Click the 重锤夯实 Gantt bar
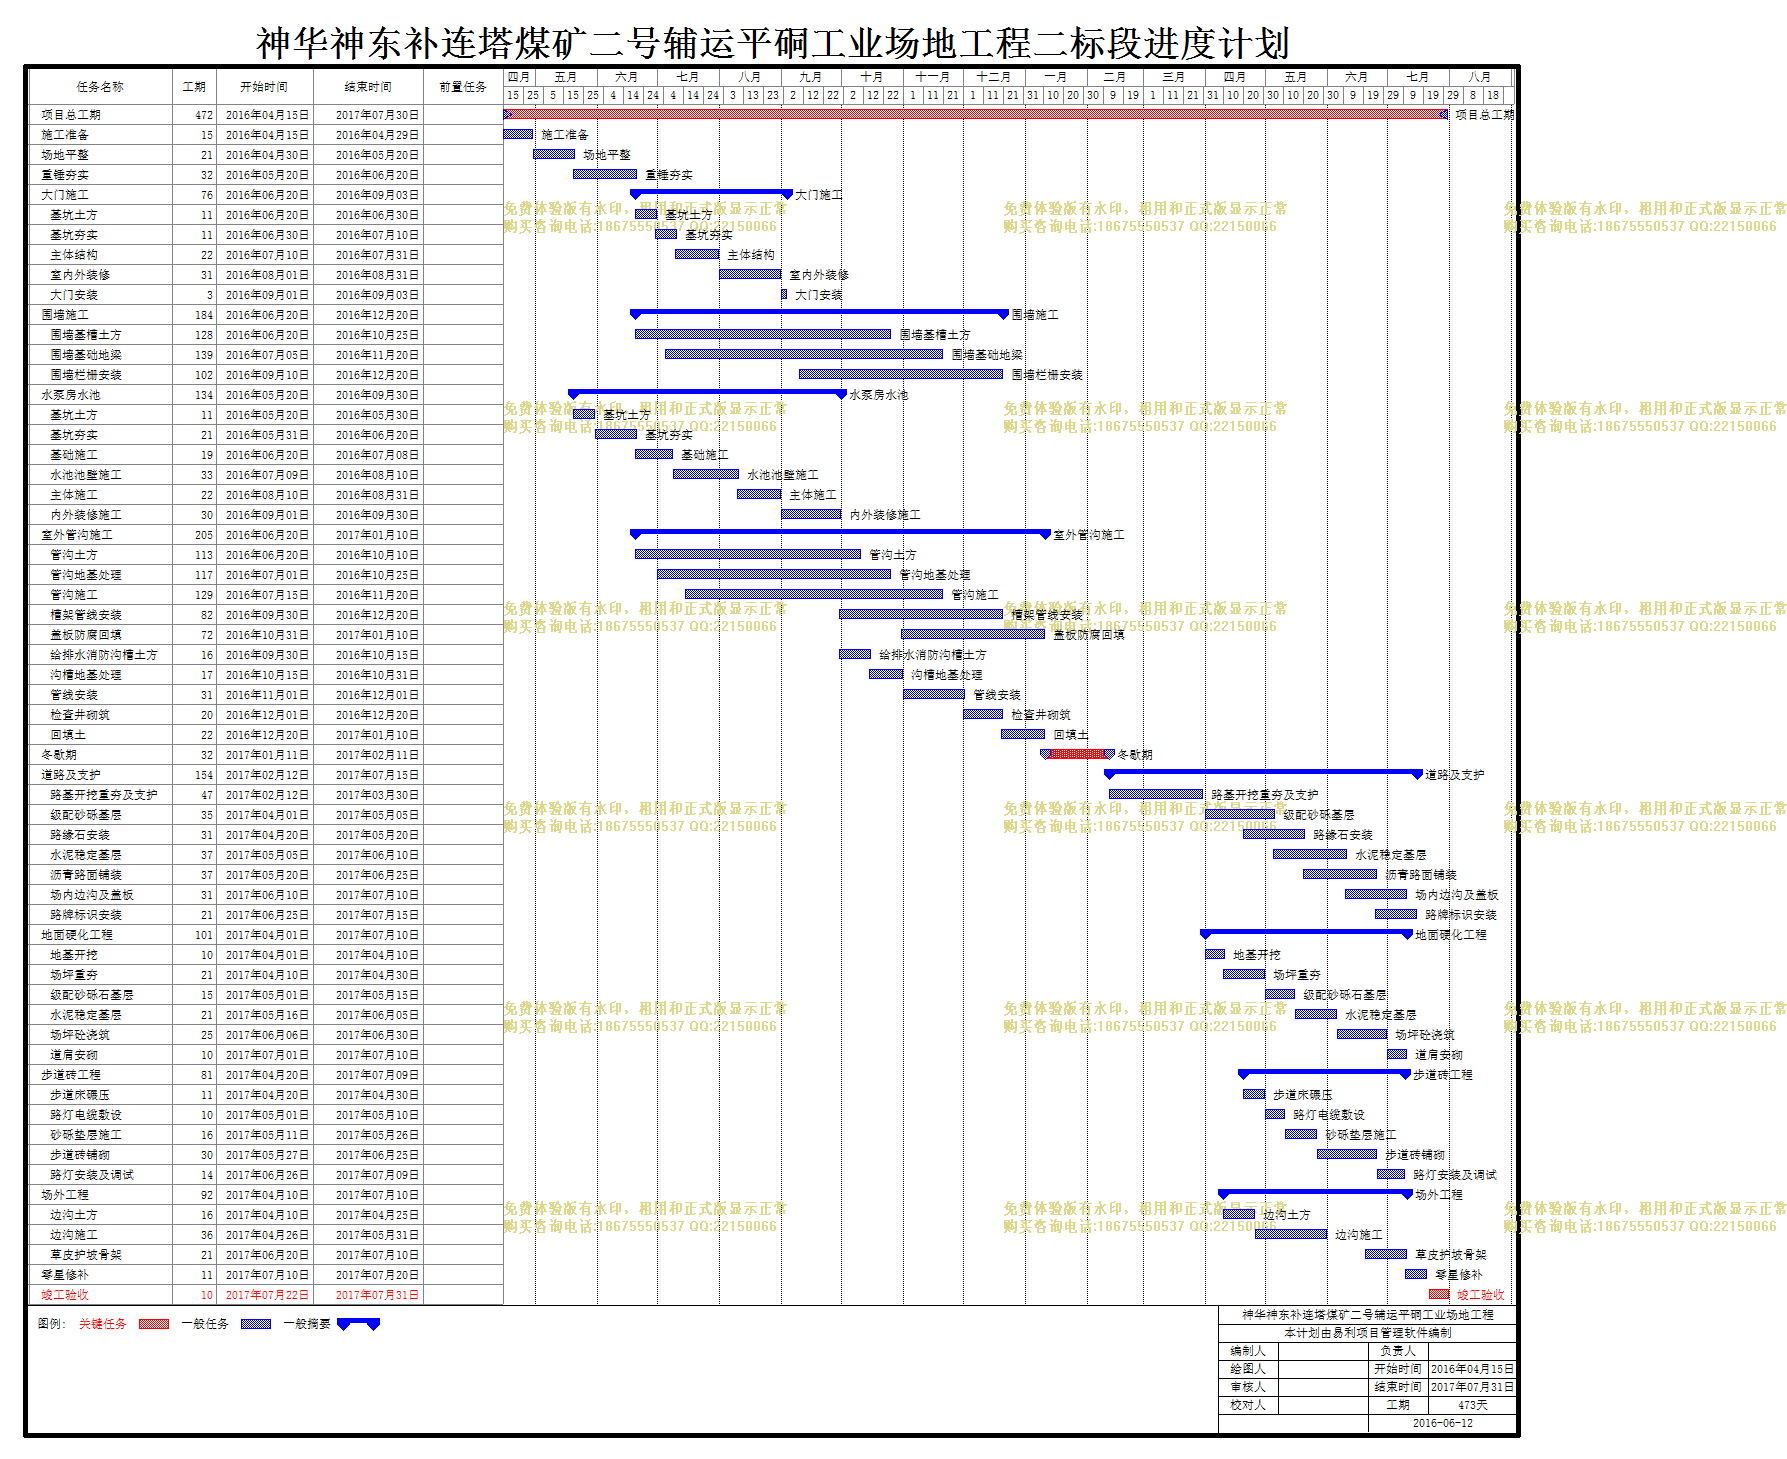 (605, 174)
